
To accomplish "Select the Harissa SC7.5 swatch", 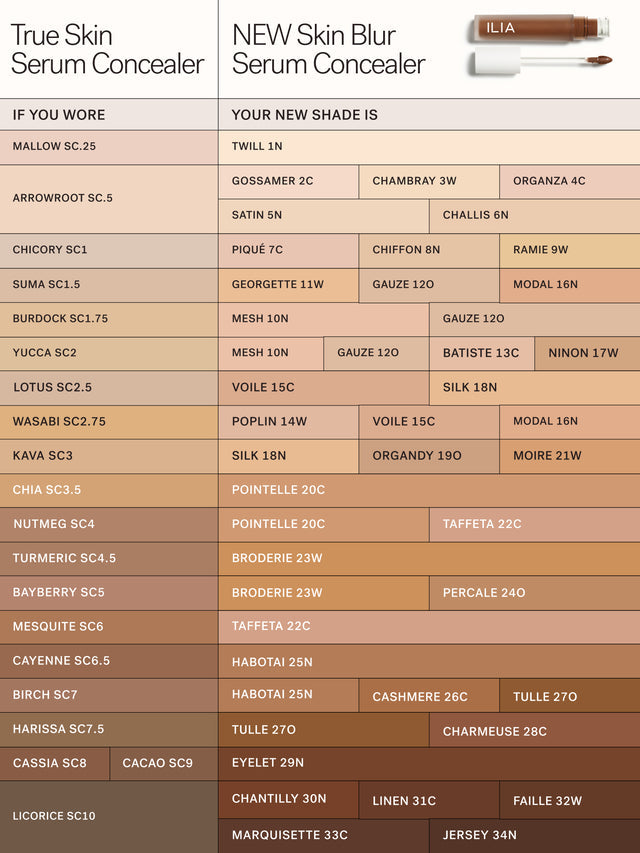I will [109, 730].
